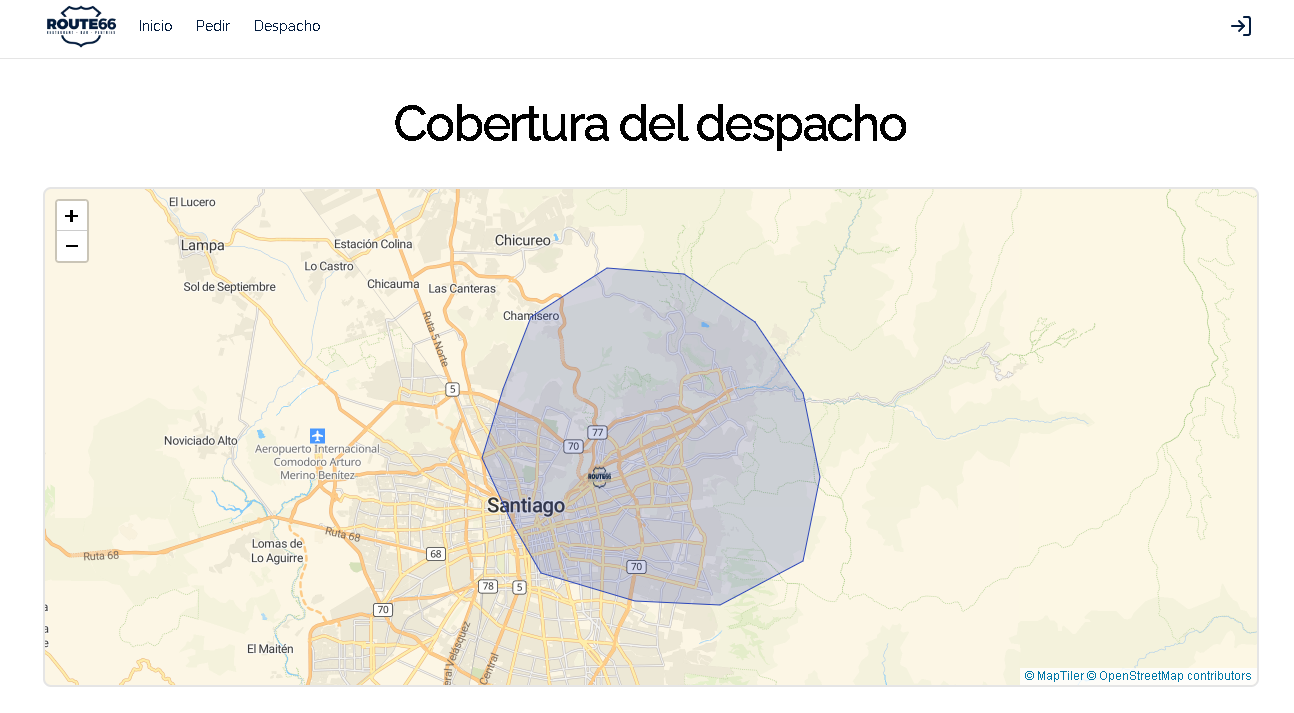Screen dimensions: 1294x713
Task: Go to the Pedir menu item
Action: (x=213, y=26)
